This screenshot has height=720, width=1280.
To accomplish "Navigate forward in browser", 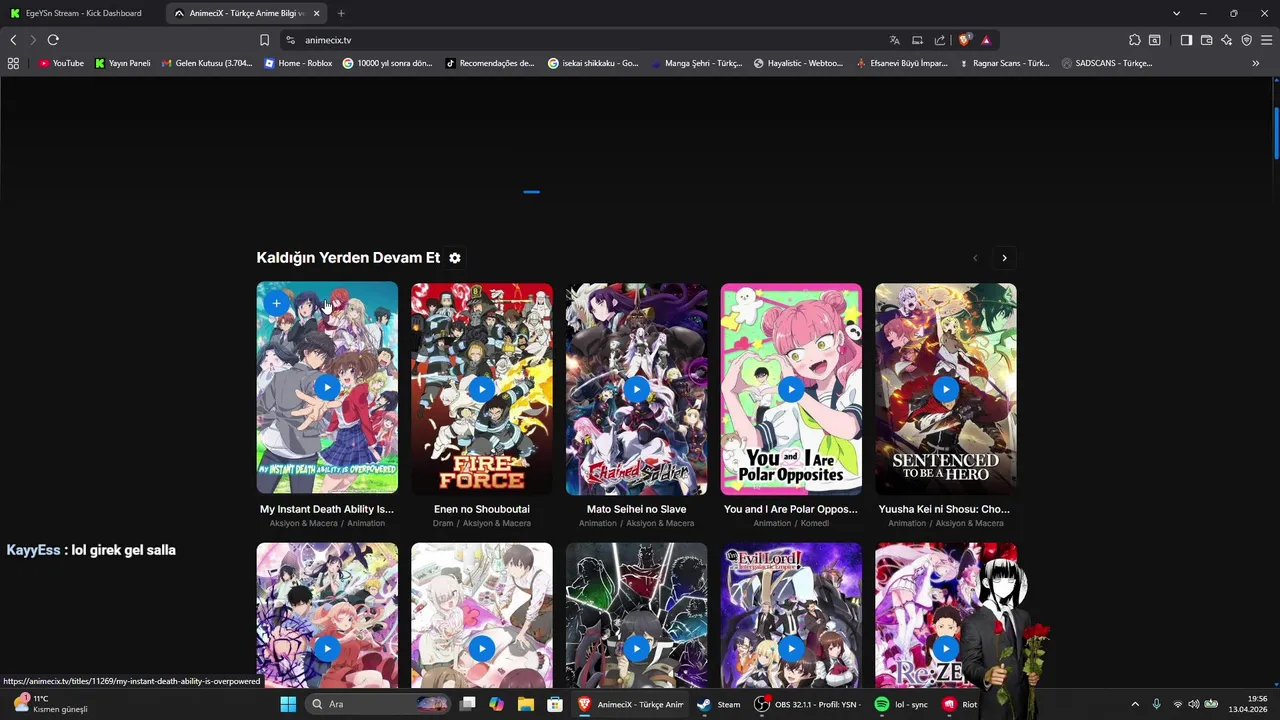I will (33, 40).
